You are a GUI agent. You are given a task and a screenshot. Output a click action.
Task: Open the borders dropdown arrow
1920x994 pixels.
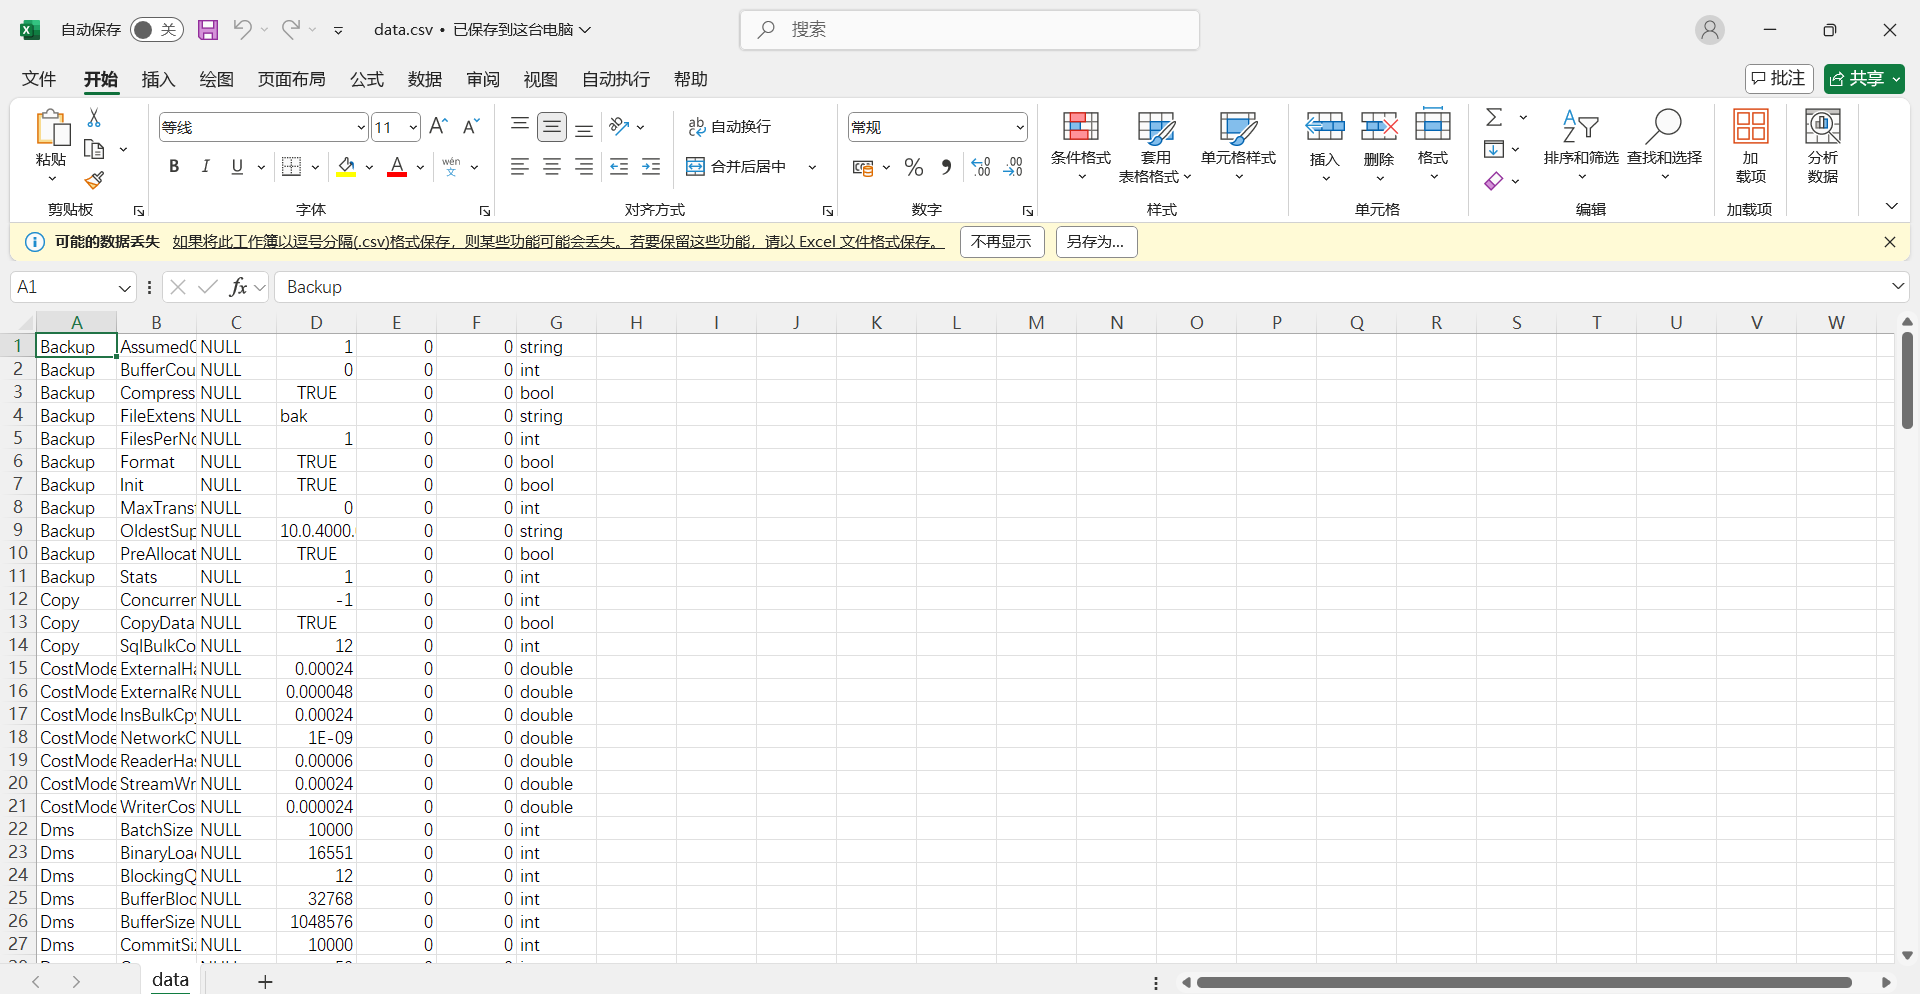pos(315,167)
